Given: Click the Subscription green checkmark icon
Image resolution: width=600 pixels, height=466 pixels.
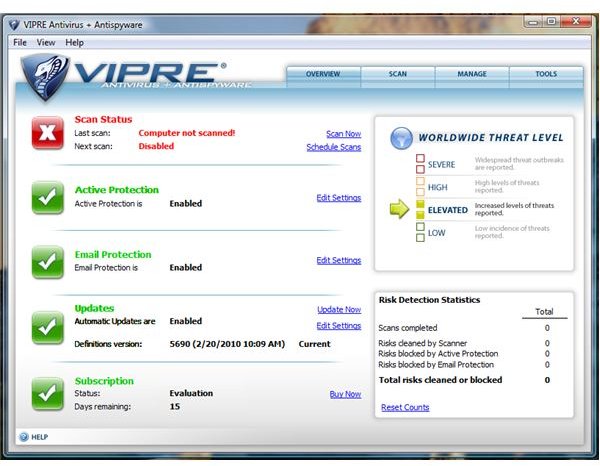Looking at the screenshot, I should [x=47, y=393].
